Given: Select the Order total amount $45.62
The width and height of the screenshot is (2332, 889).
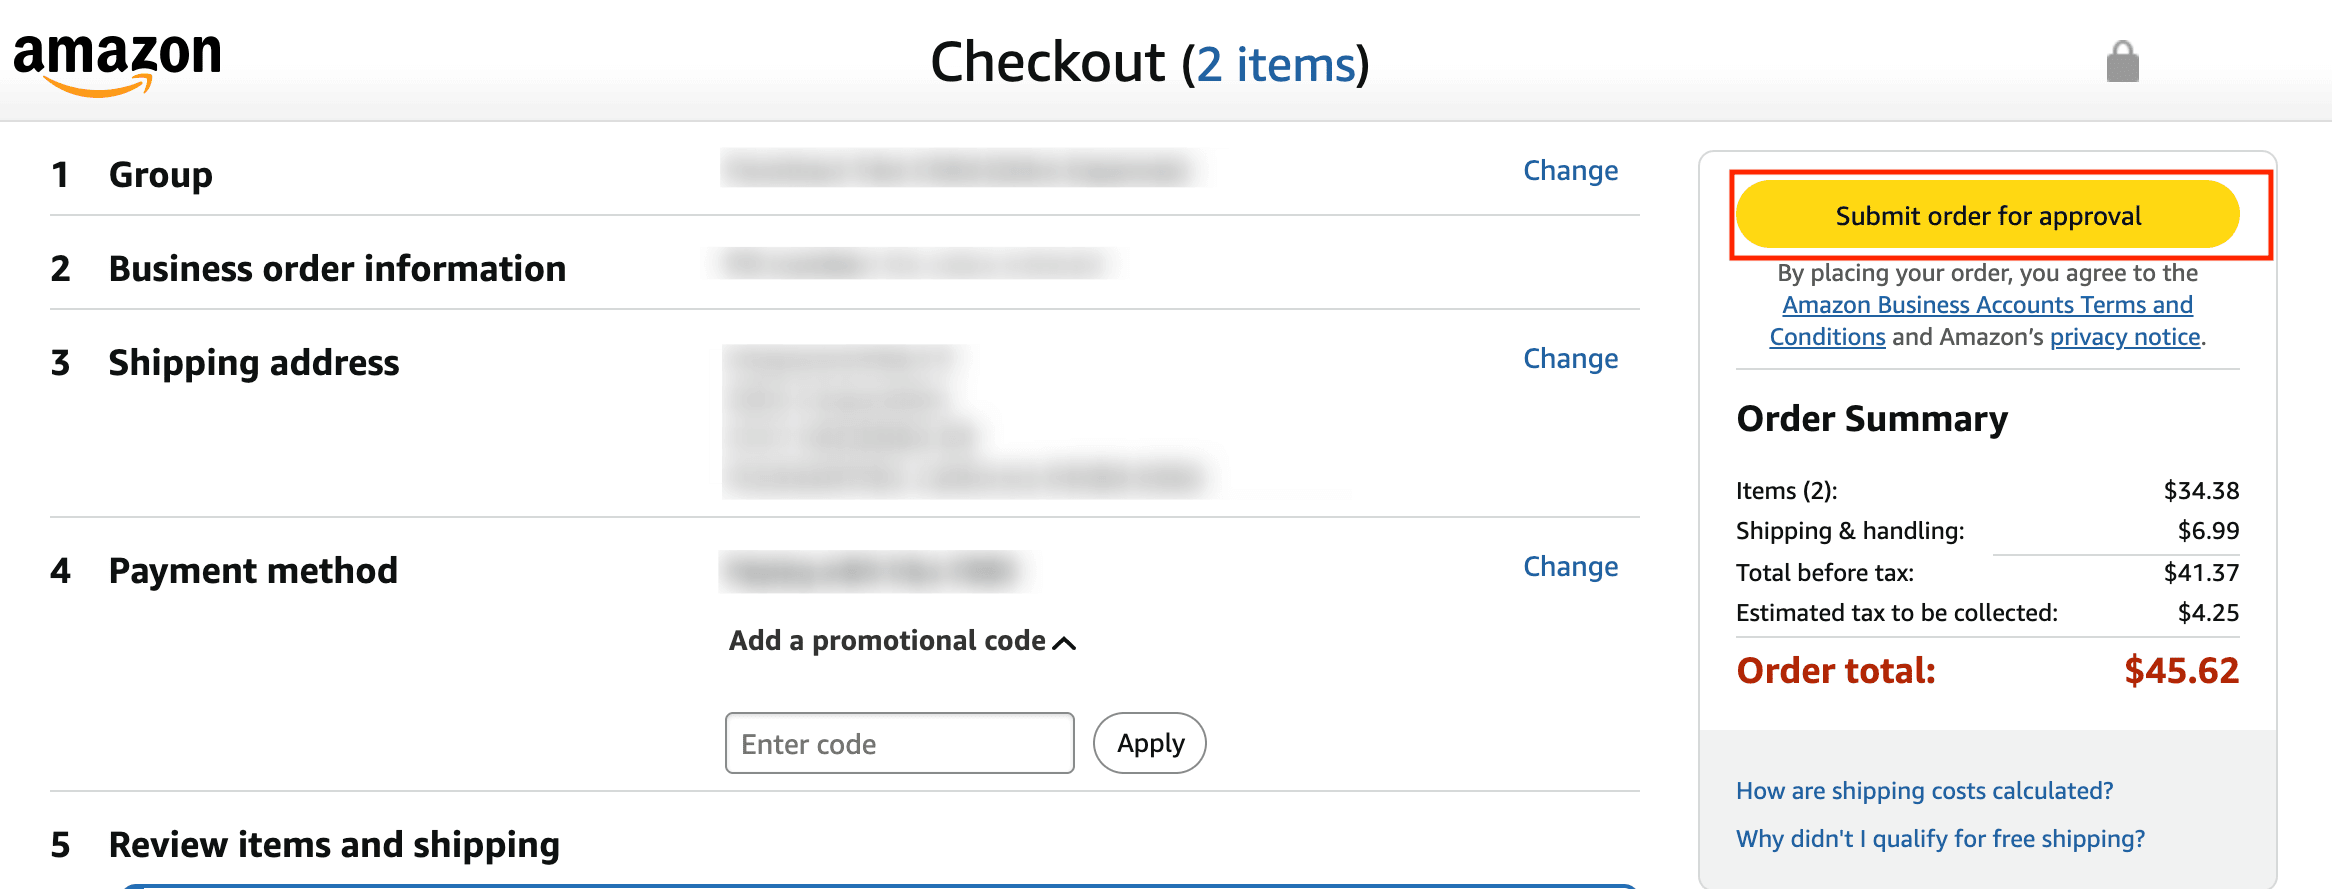Looking at the screenshot, I should [2180, 670].
